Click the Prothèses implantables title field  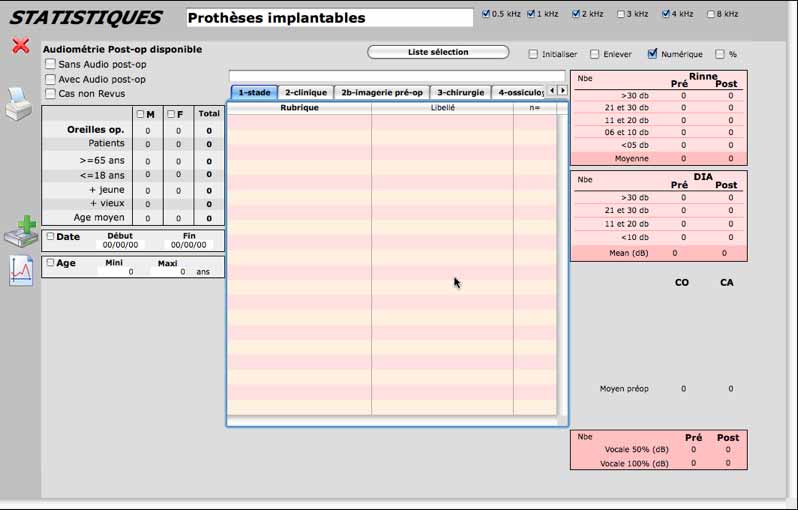pyautogui.click(x=330, y=18)
